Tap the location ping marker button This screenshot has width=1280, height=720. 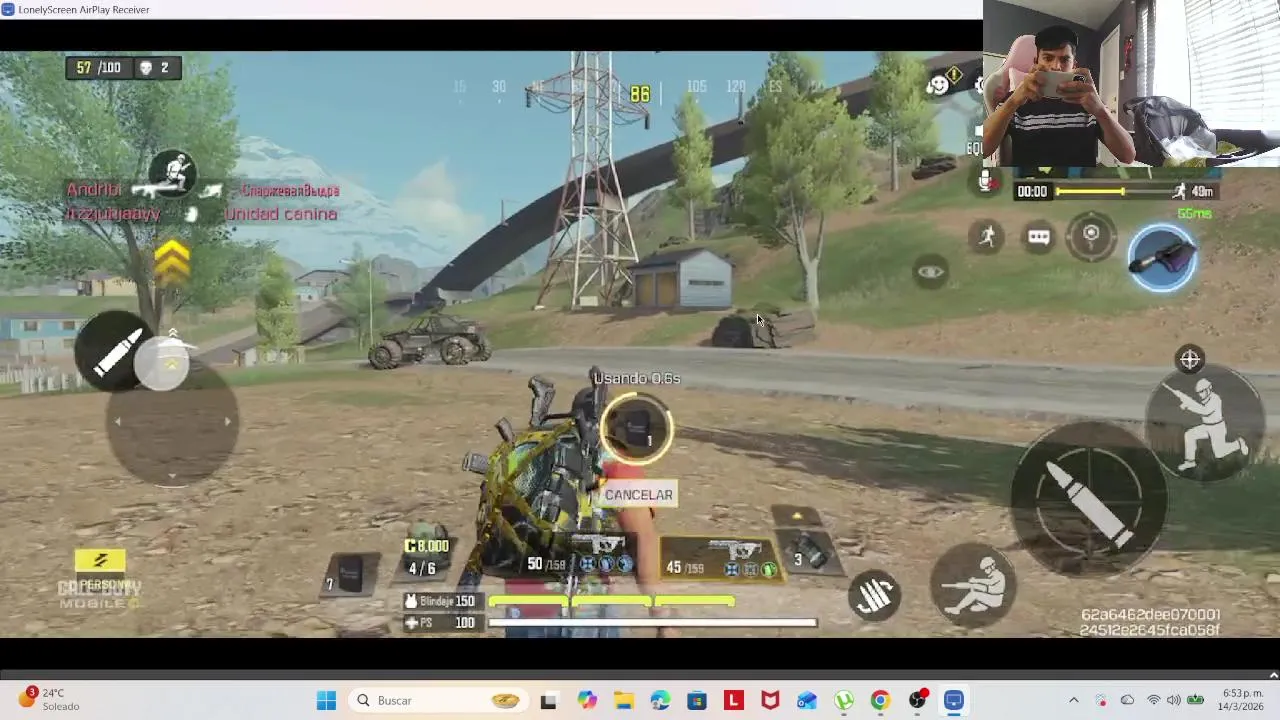[1091, 236]
